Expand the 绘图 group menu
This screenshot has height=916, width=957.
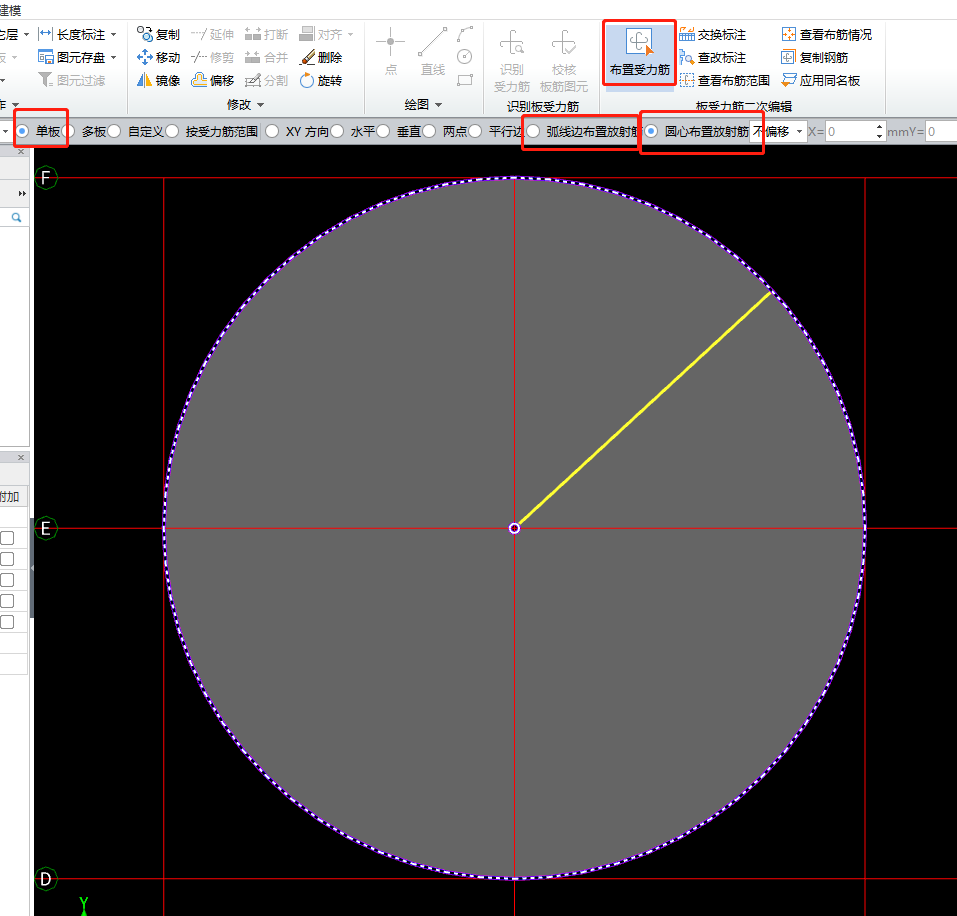tap(423, 105)
